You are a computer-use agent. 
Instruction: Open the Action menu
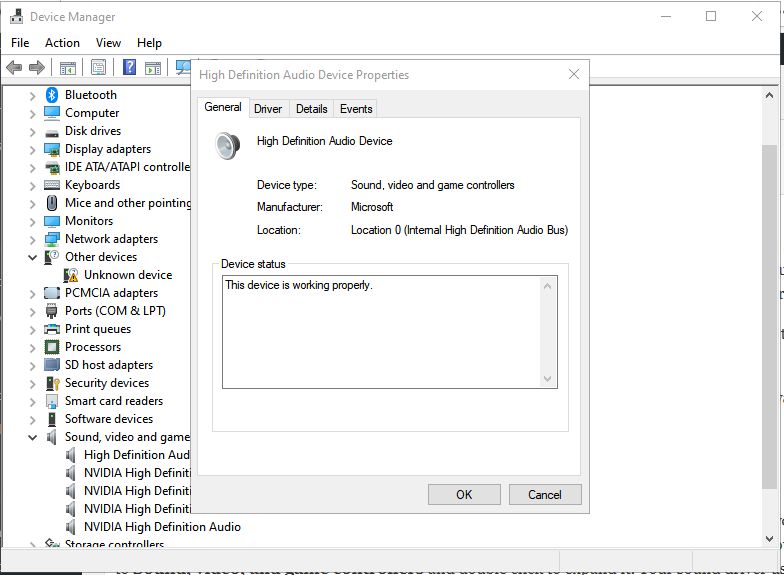click(62, 43)
